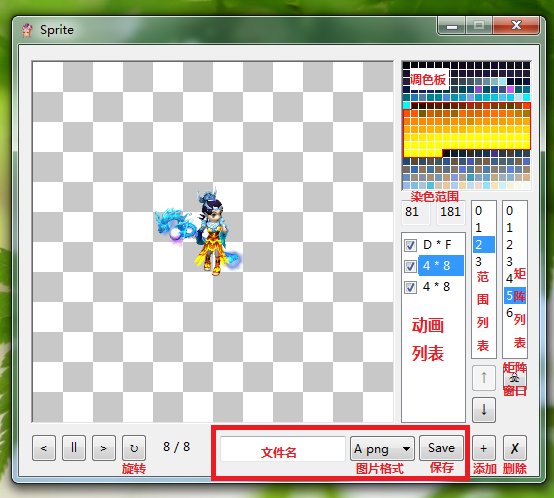The width and height of the screenshot is (554, 498).
Task: Move item down with the down arrow button
Action: tap(484, 410)
